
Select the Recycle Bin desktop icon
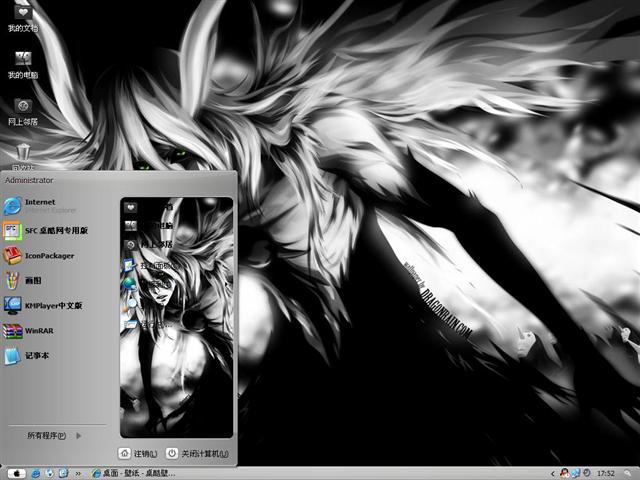click(x=23, y=157)
